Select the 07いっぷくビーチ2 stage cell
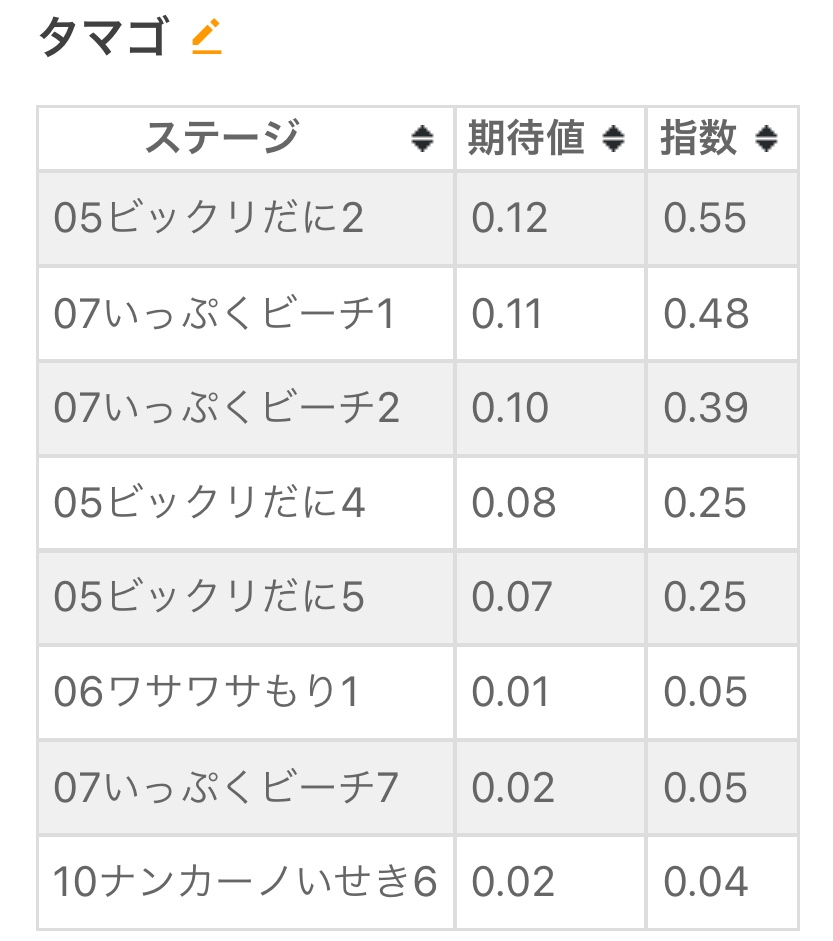Viewport: 833px width, 941px height. click(227, 408)
